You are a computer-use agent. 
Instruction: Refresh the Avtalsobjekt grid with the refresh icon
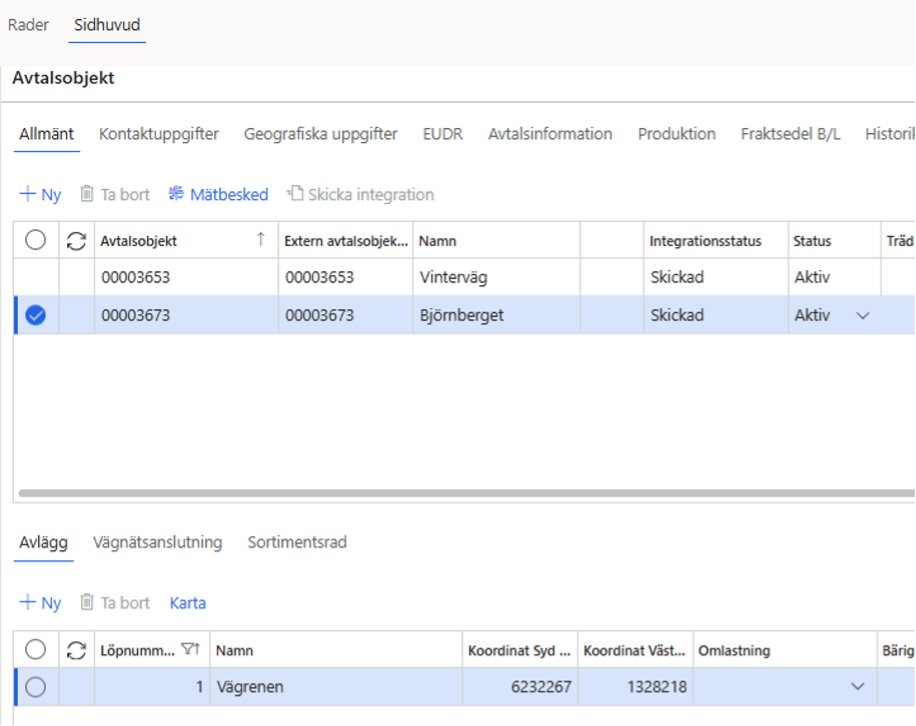[76, 241]
